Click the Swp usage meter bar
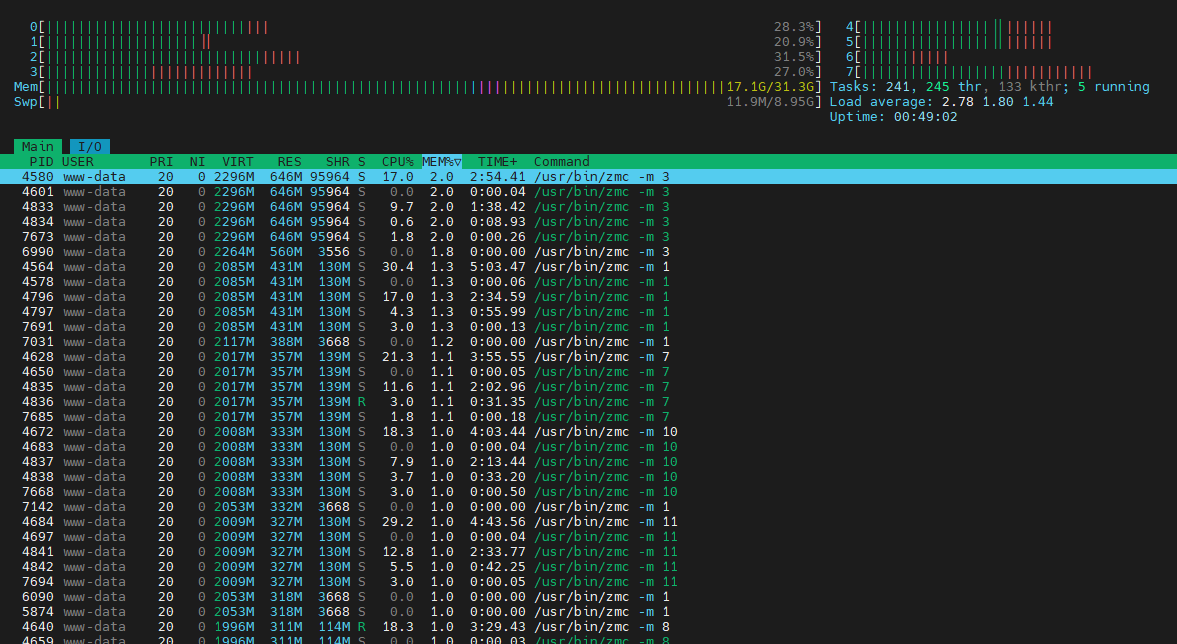1177x644 pixels. point(417,102)
